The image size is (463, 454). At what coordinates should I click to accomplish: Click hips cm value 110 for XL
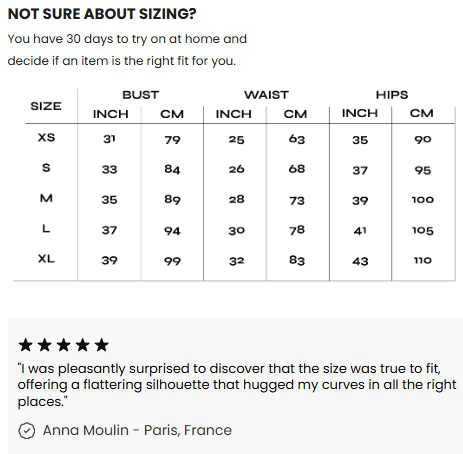[423, 260]
